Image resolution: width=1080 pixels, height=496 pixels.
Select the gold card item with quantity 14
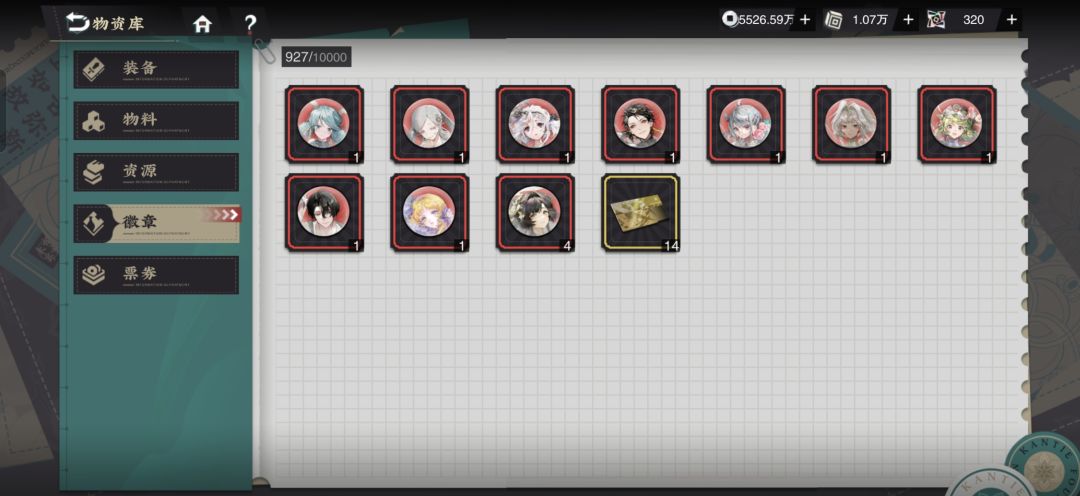pyautogui.click(x=641, y=212)
